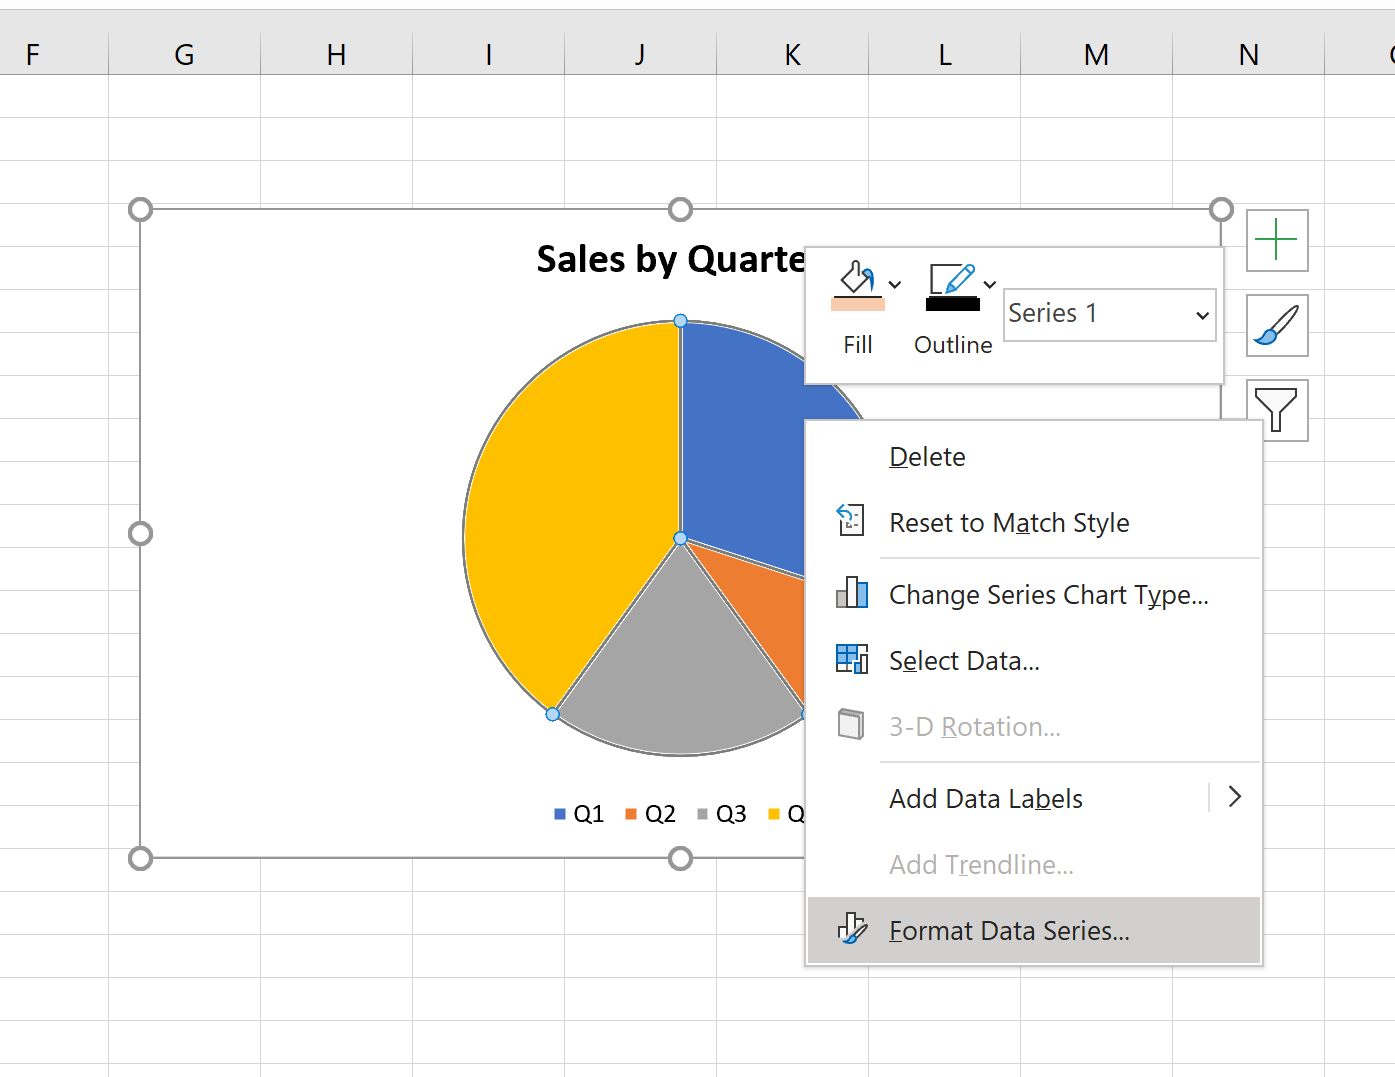This screenshot has height=1077, width=1395.
Task: Click the Add Data Labels menu item
Action: coord(986,799)
